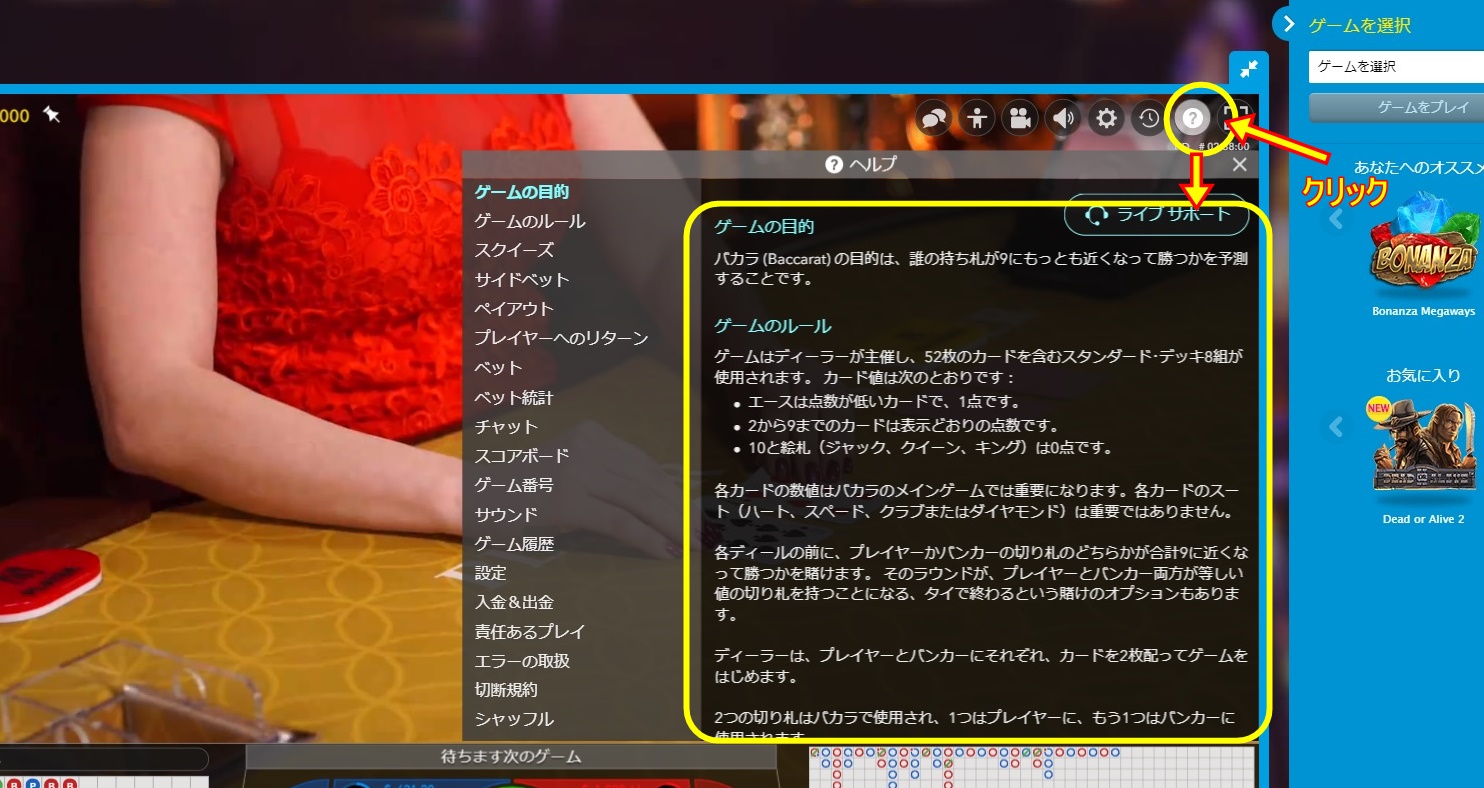The height and width of the screenshot is (788, 1484).
Task: Click the Bonanza Megaways title text
Action: coord(1423,311)
